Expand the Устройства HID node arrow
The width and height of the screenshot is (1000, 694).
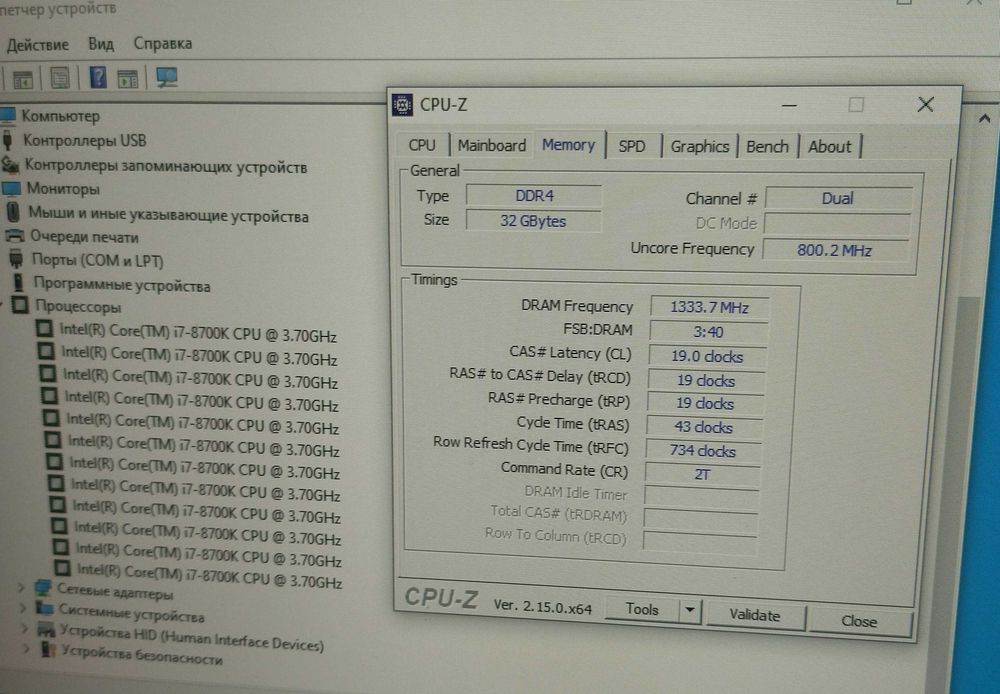25,629
